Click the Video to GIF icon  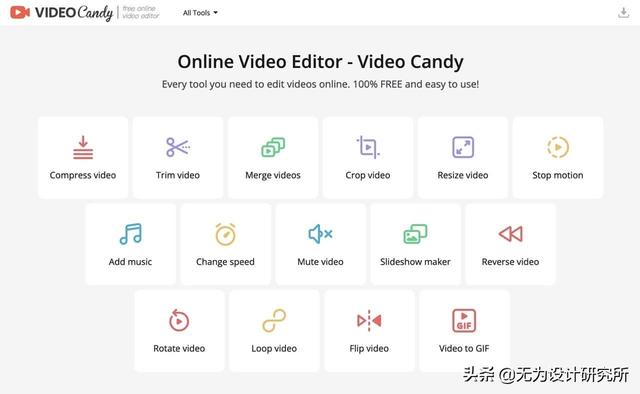click(x=464, y=321)
